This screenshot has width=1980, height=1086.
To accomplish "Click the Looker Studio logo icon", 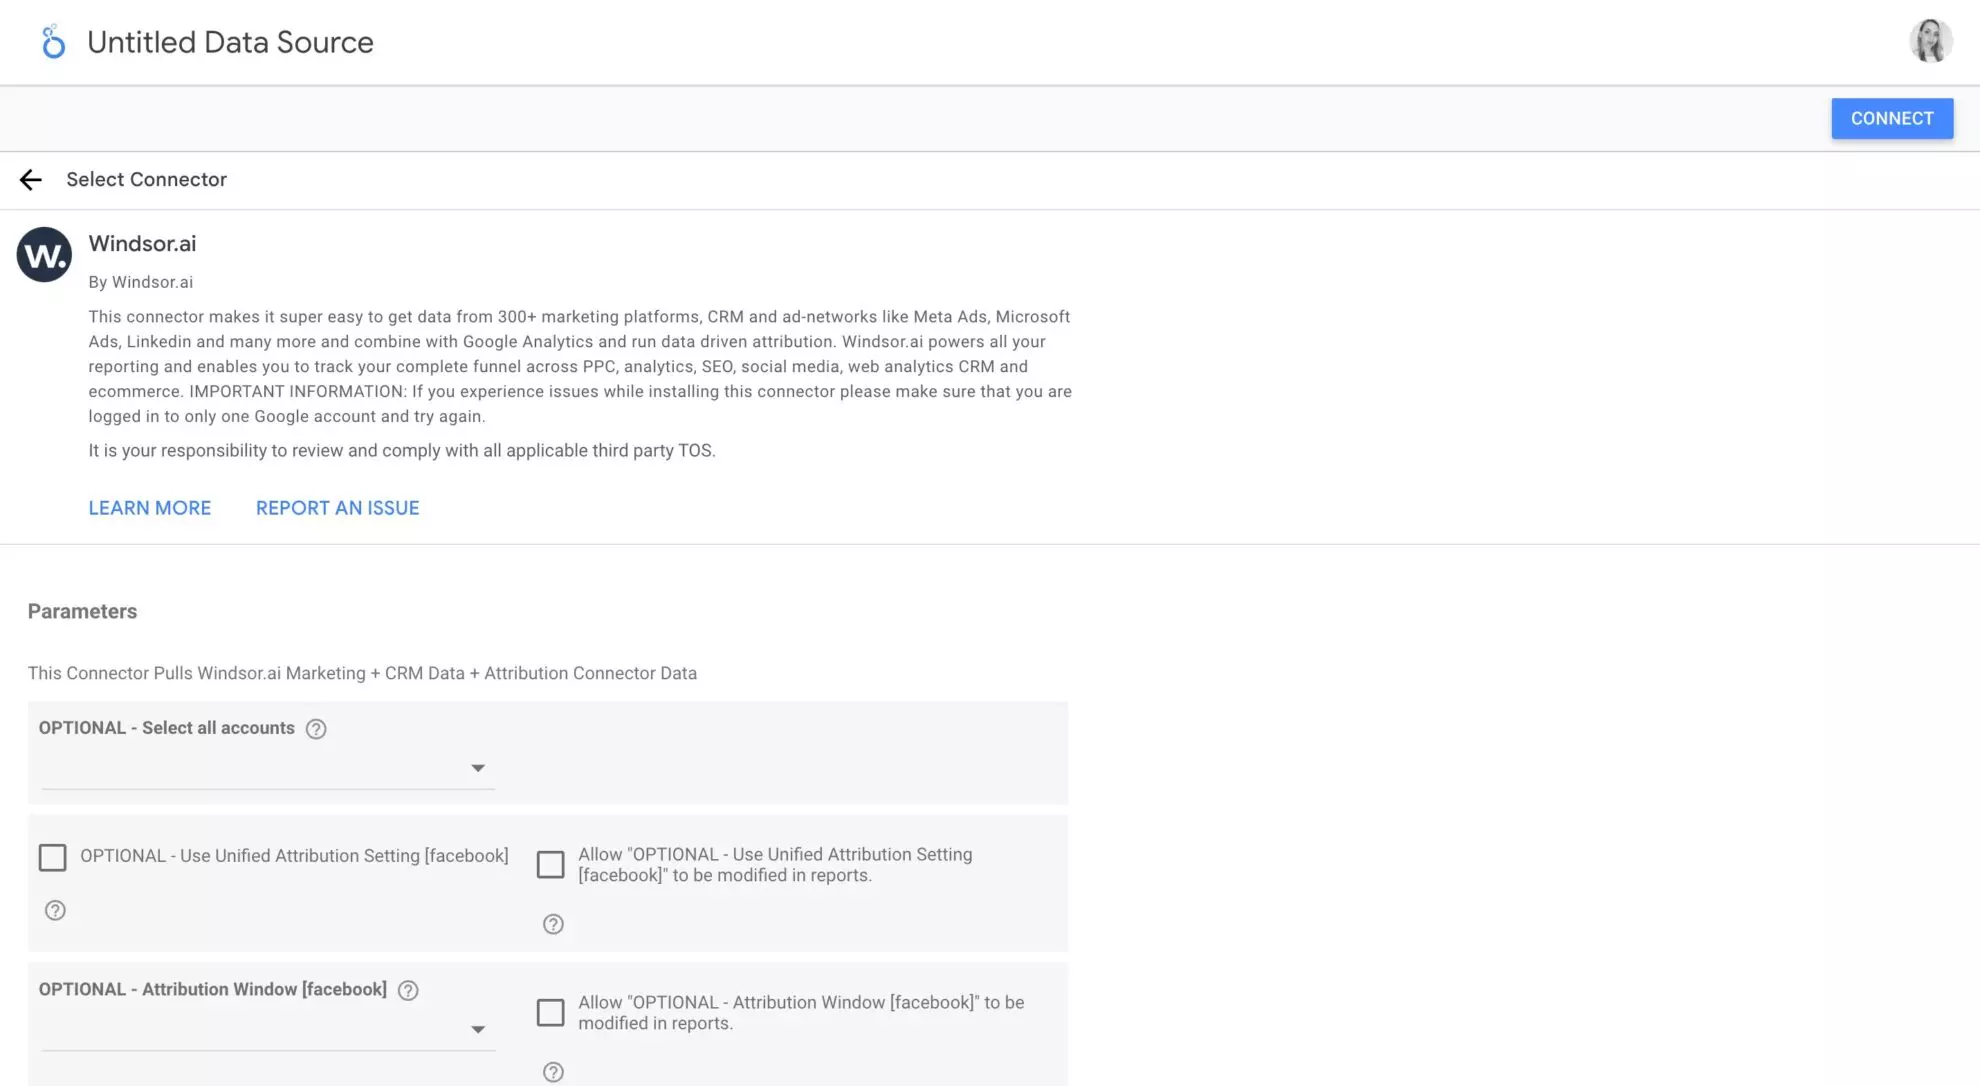I will coord(53,42).
